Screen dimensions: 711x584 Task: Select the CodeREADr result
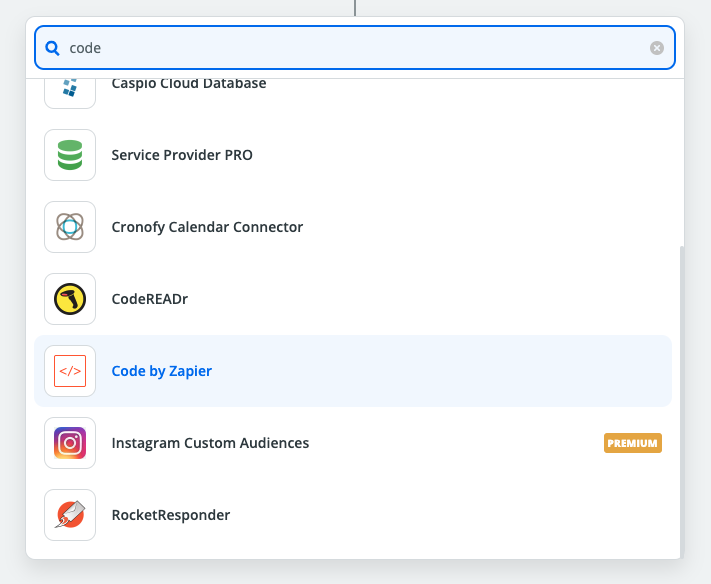point(353,299)
